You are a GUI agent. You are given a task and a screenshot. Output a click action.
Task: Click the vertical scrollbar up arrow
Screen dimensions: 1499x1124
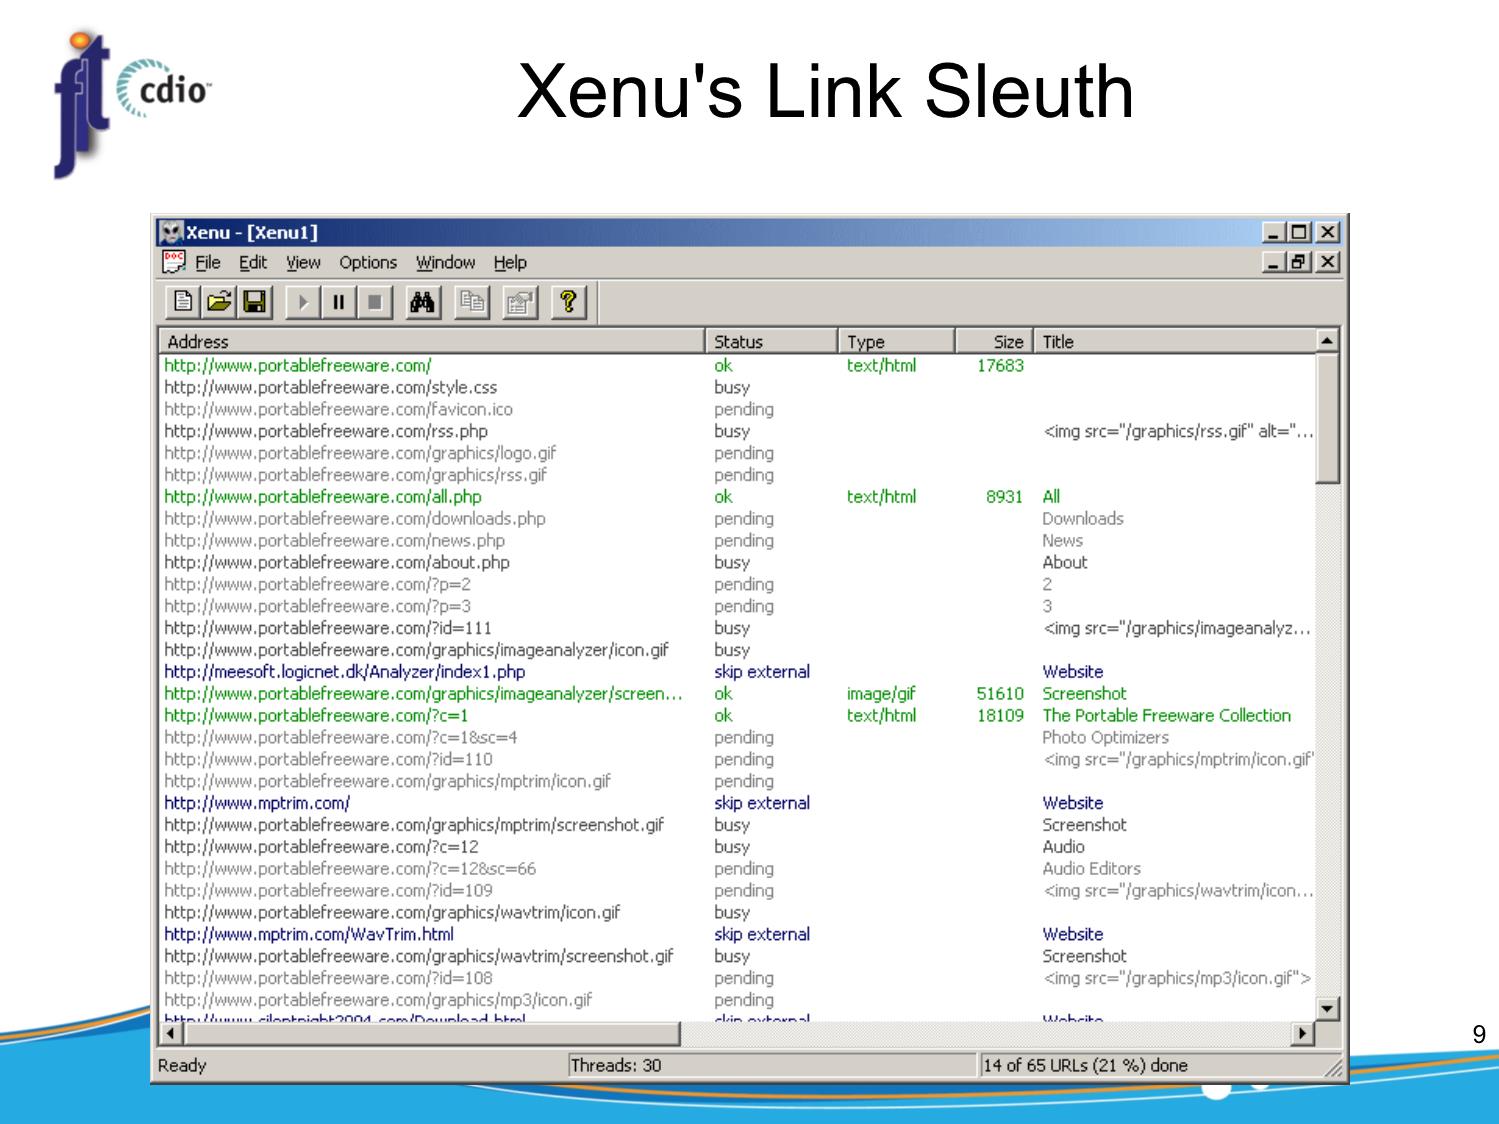pyautogui.click(x=1328, y=341)
